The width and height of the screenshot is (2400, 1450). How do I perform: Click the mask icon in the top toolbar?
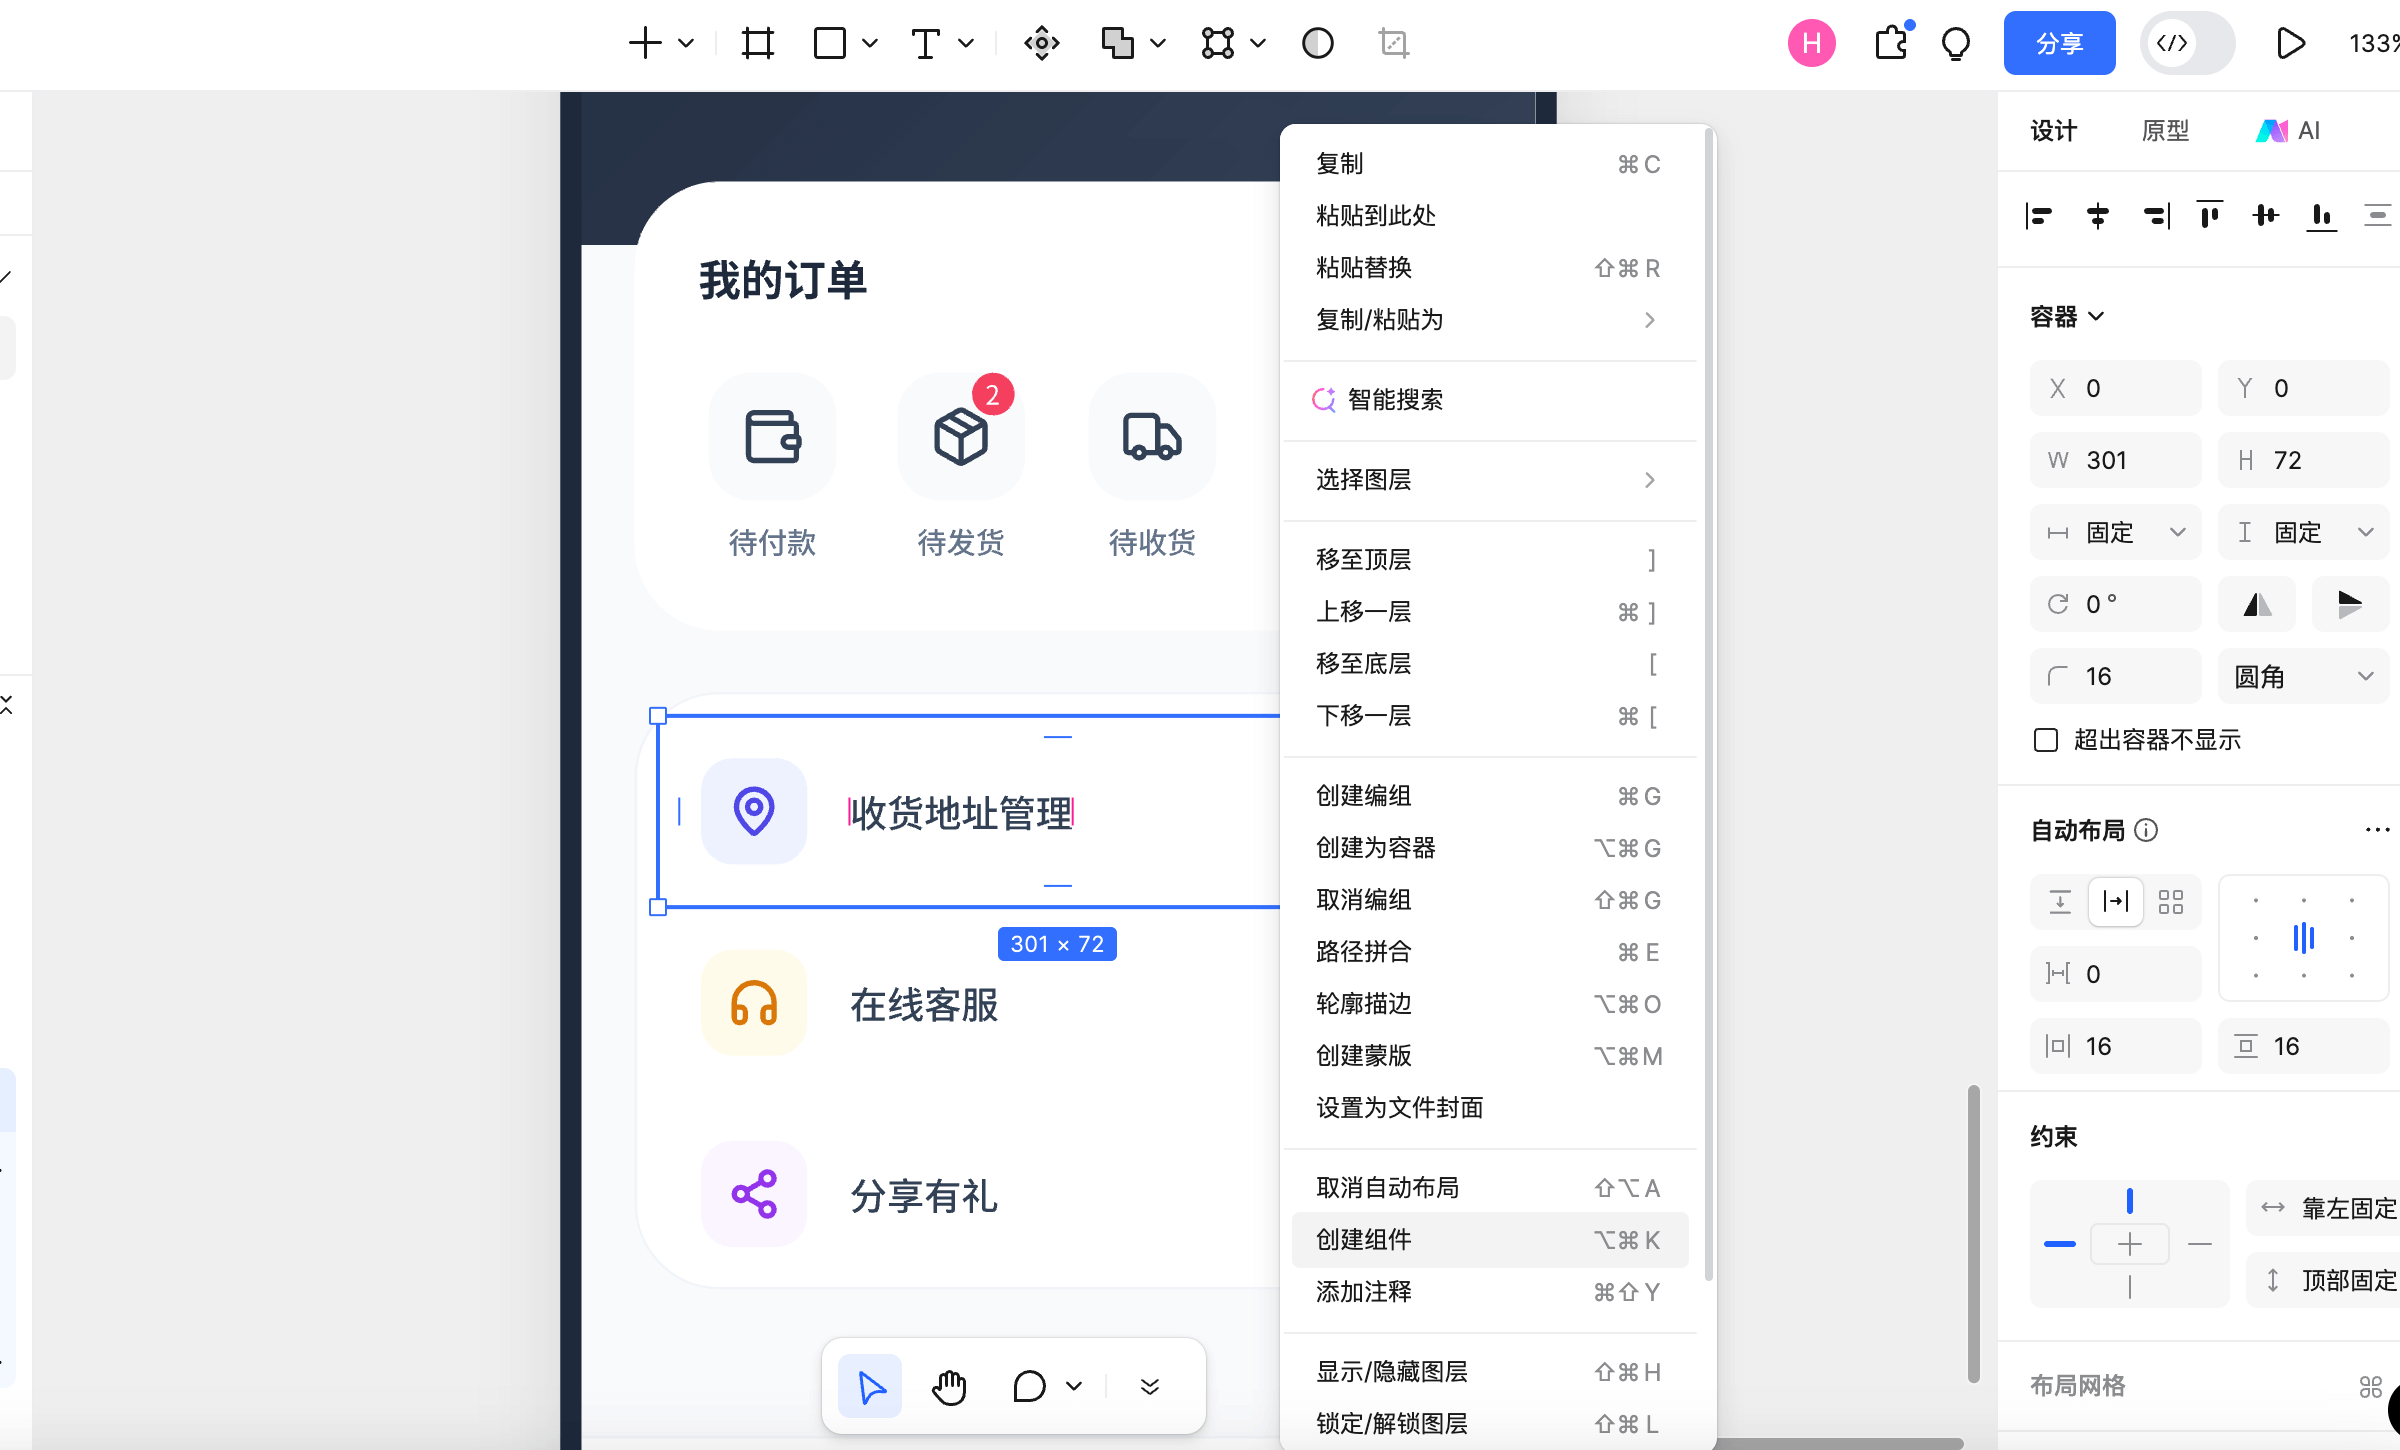1318,43
